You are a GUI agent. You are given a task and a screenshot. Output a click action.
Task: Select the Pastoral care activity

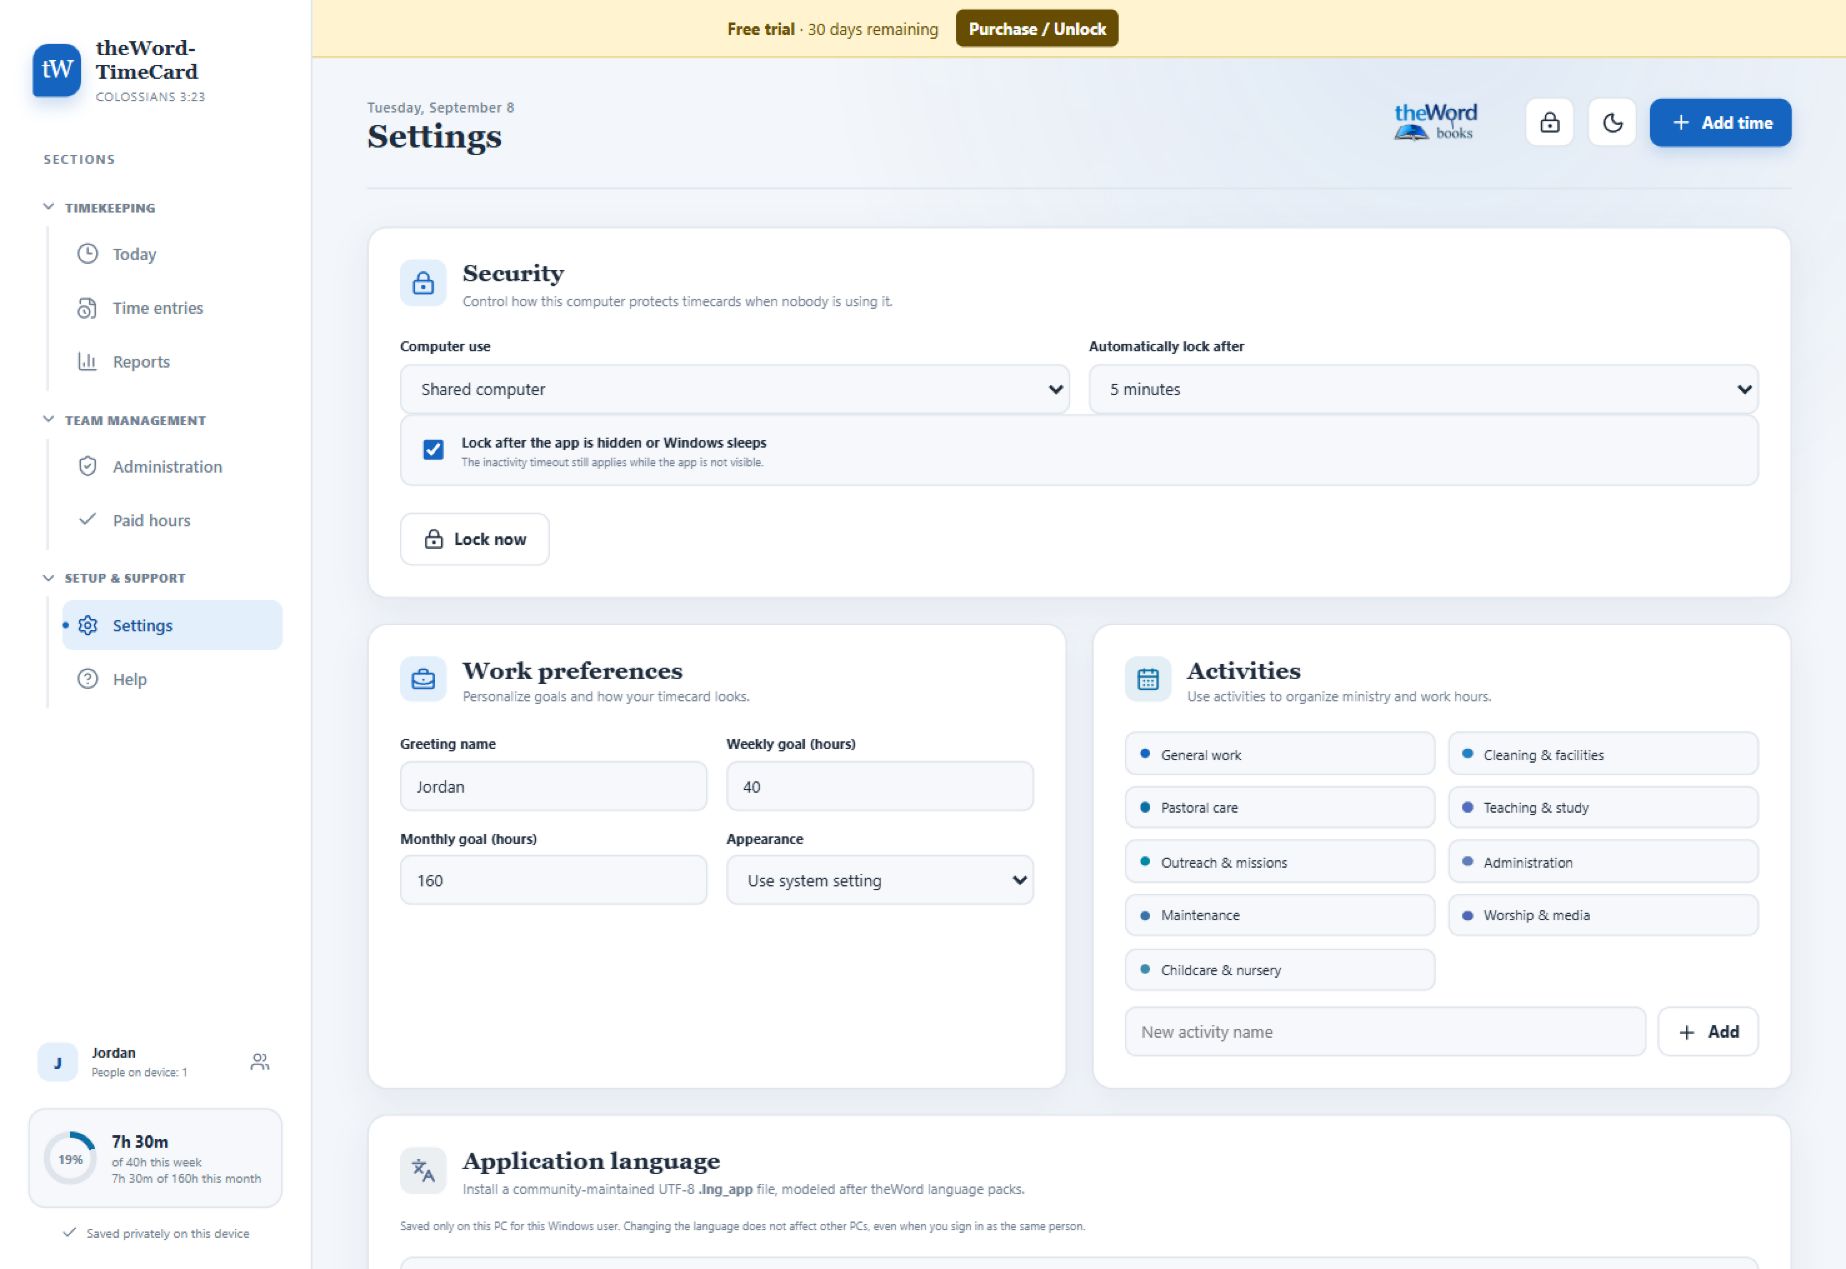(x=1280, y=807)
